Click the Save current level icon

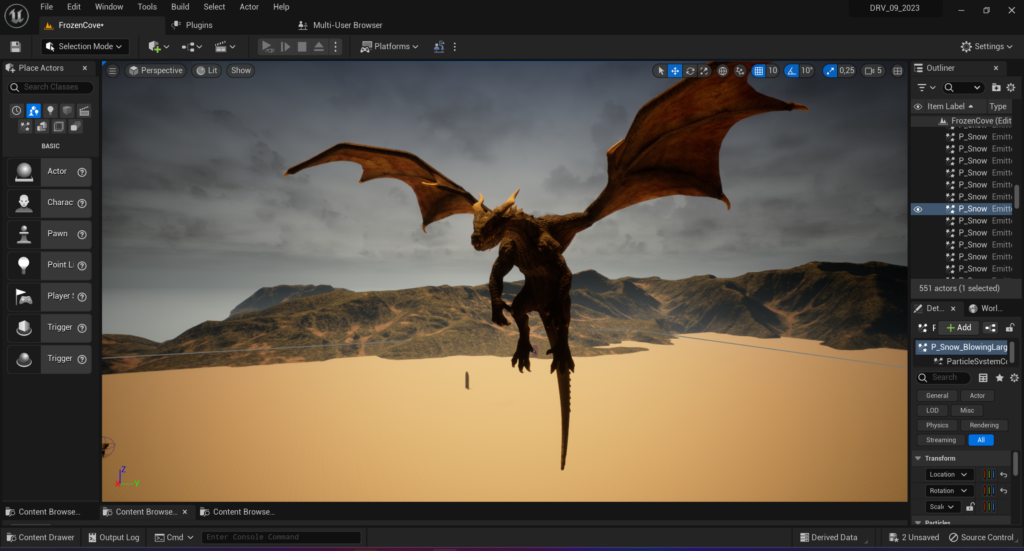15,46
